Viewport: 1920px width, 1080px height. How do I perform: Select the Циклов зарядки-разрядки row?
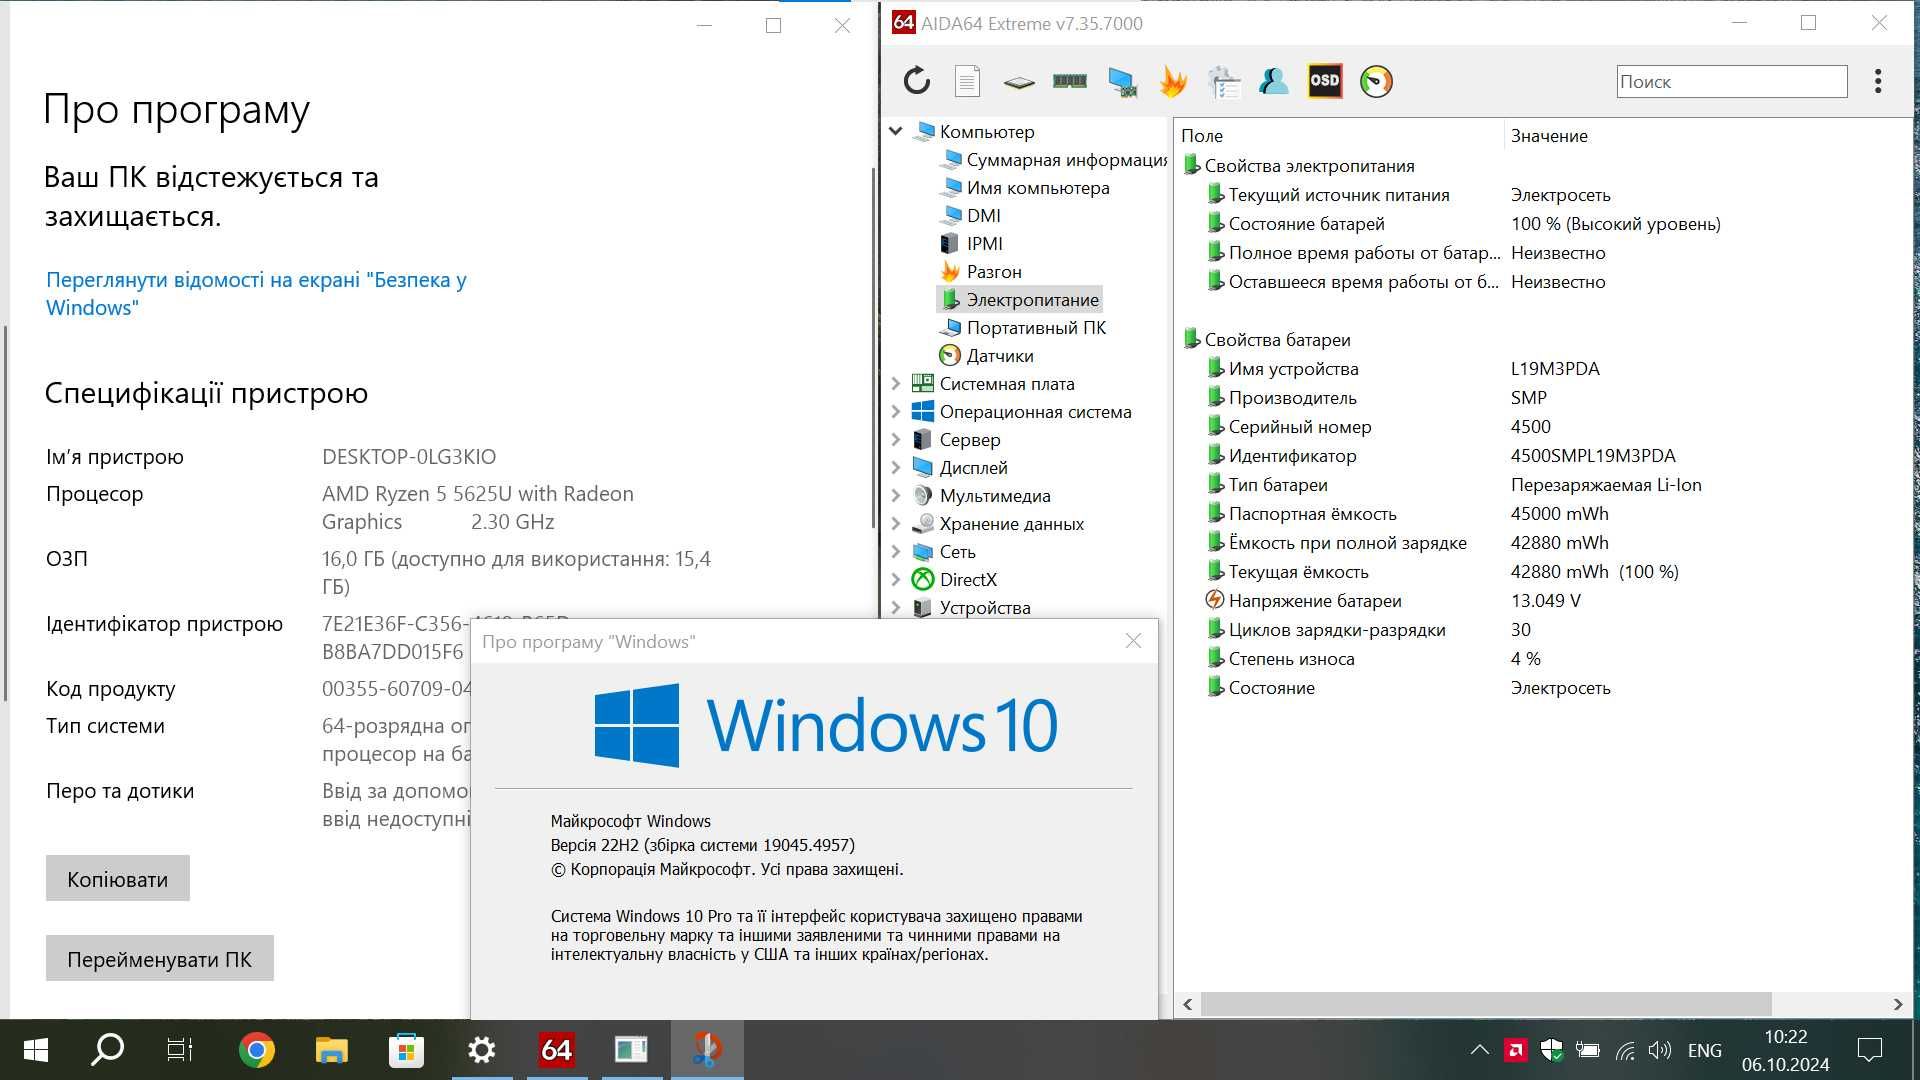pos(1540,630)
